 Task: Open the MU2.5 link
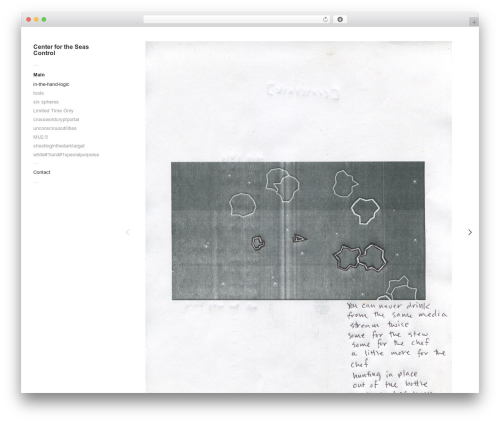coord(40,137)
